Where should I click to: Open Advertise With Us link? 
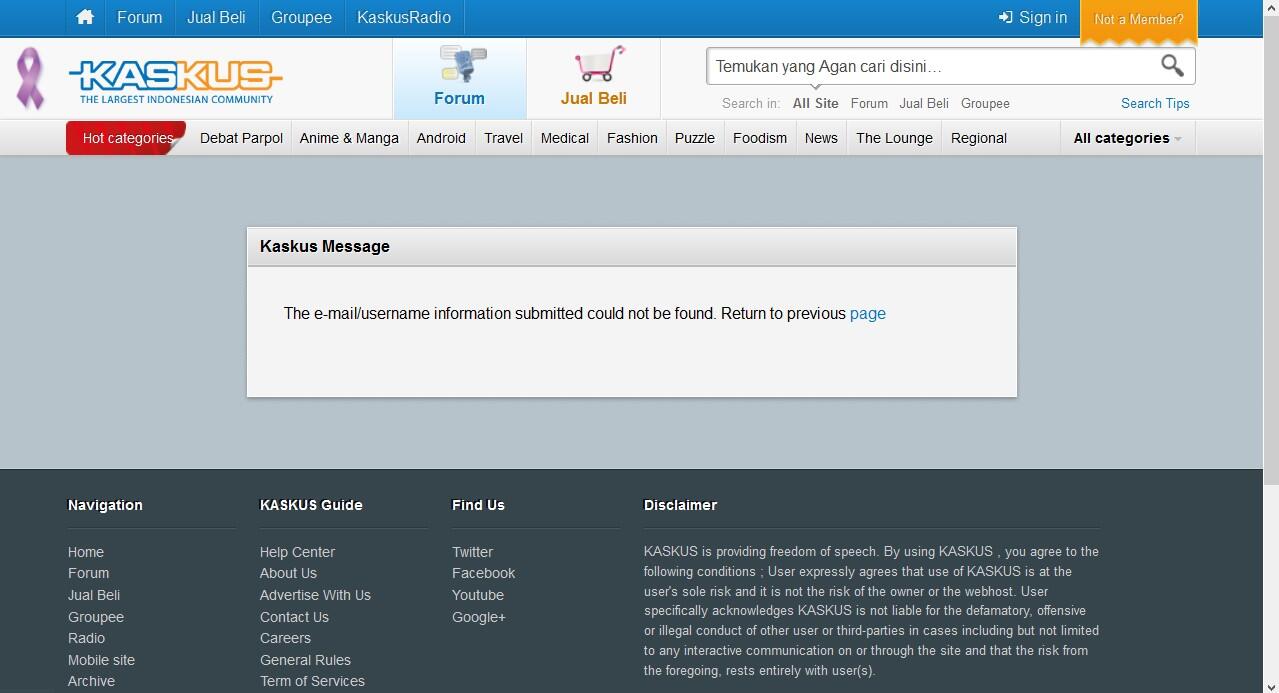(315, 595)
